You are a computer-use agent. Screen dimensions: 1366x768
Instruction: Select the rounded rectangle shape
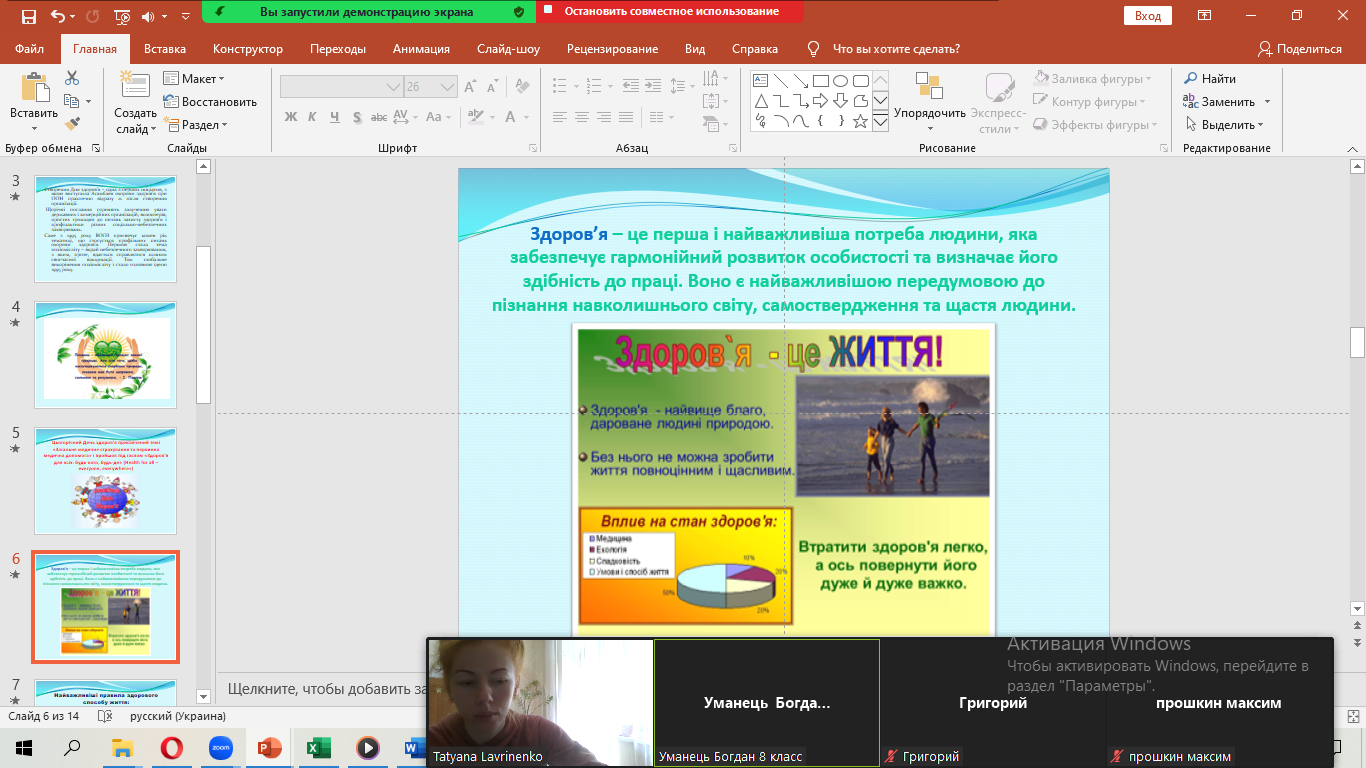click(860, 81)
